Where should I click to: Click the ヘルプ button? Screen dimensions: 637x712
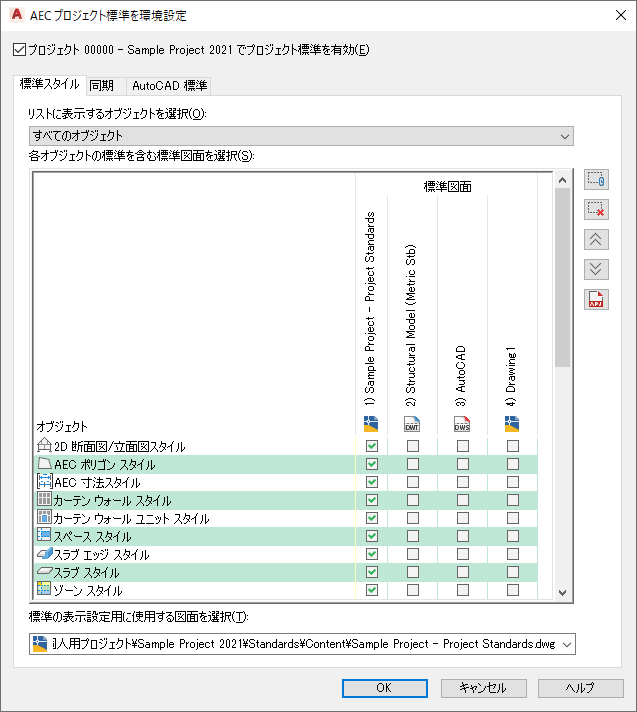coord(580,688)
